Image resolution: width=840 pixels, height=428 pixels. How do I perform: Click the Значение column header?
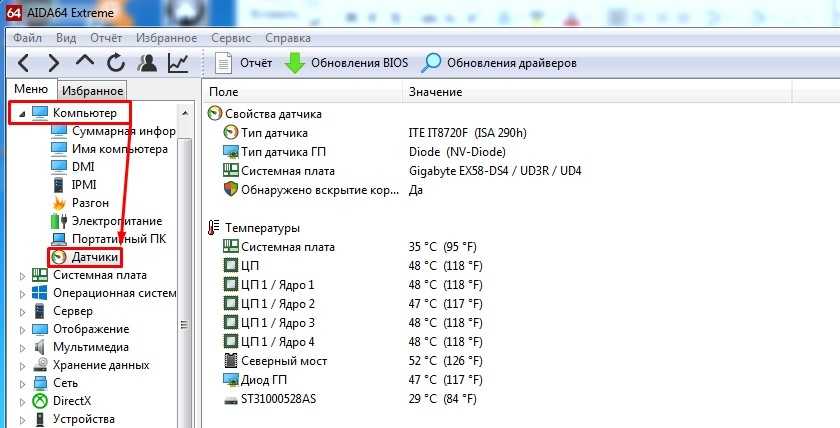pos(435,92)
